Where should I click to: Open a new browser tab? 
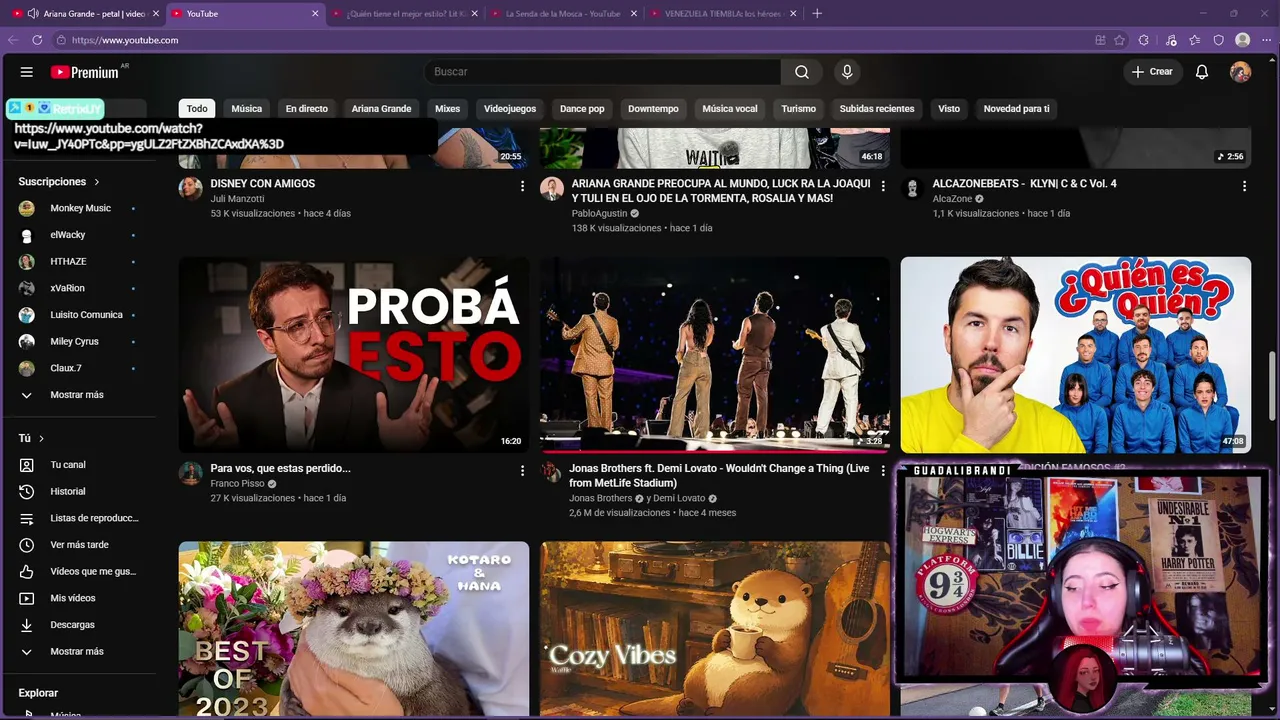817,14
